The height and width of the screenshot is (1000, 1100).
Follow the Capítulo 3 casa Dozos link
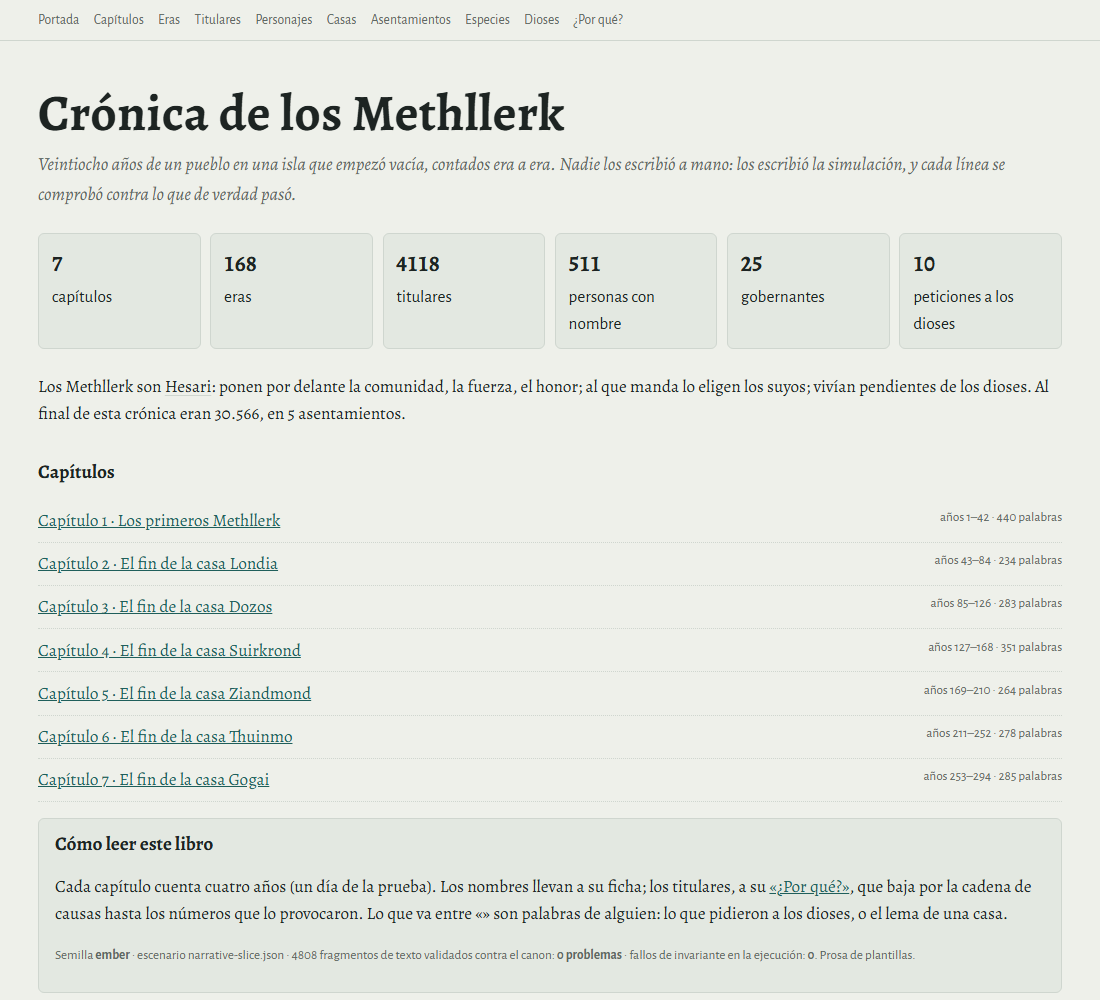[x=155, y=607]
